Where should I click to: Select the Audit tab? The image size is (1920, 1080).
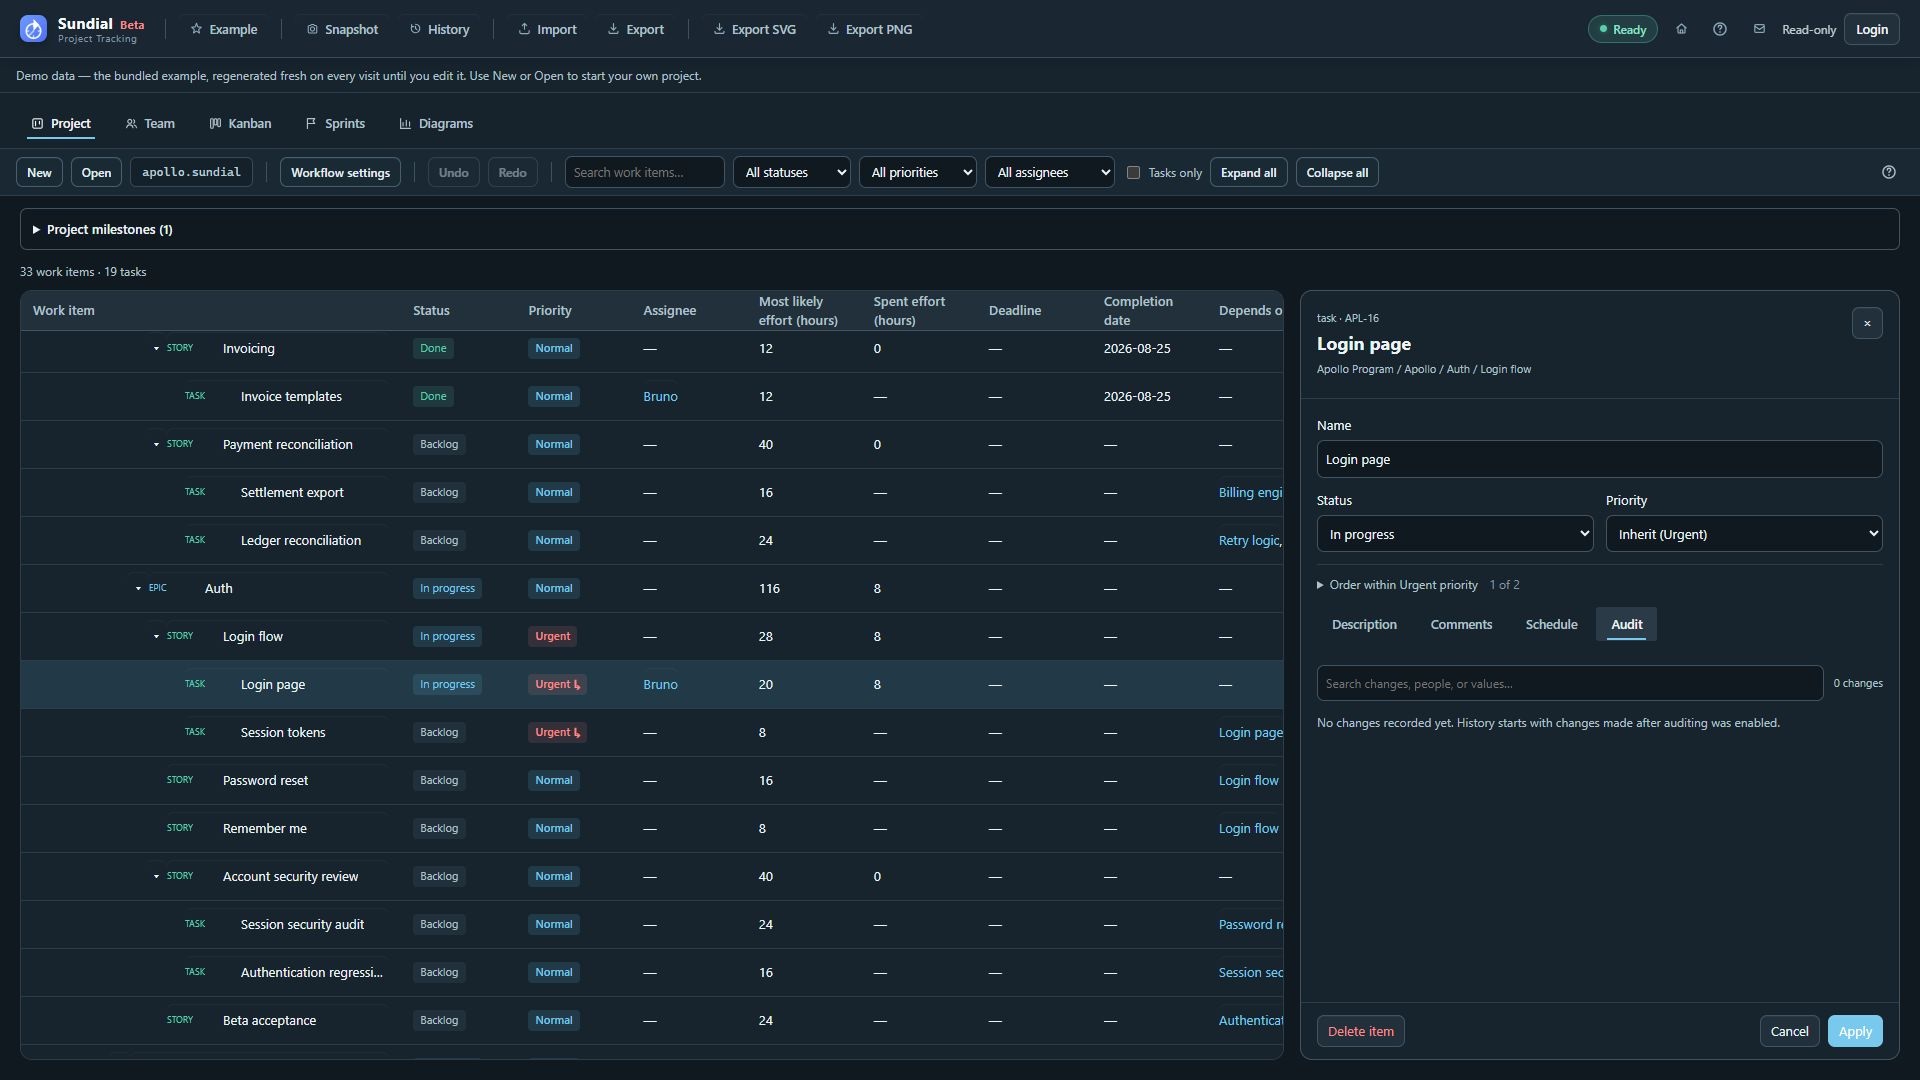point(1626,624)
